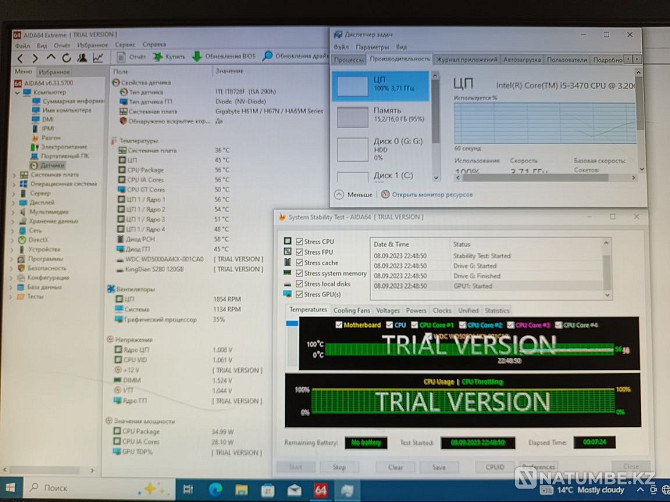
Task: Expand the Дисплей tree node
Action: coord(14,203)
